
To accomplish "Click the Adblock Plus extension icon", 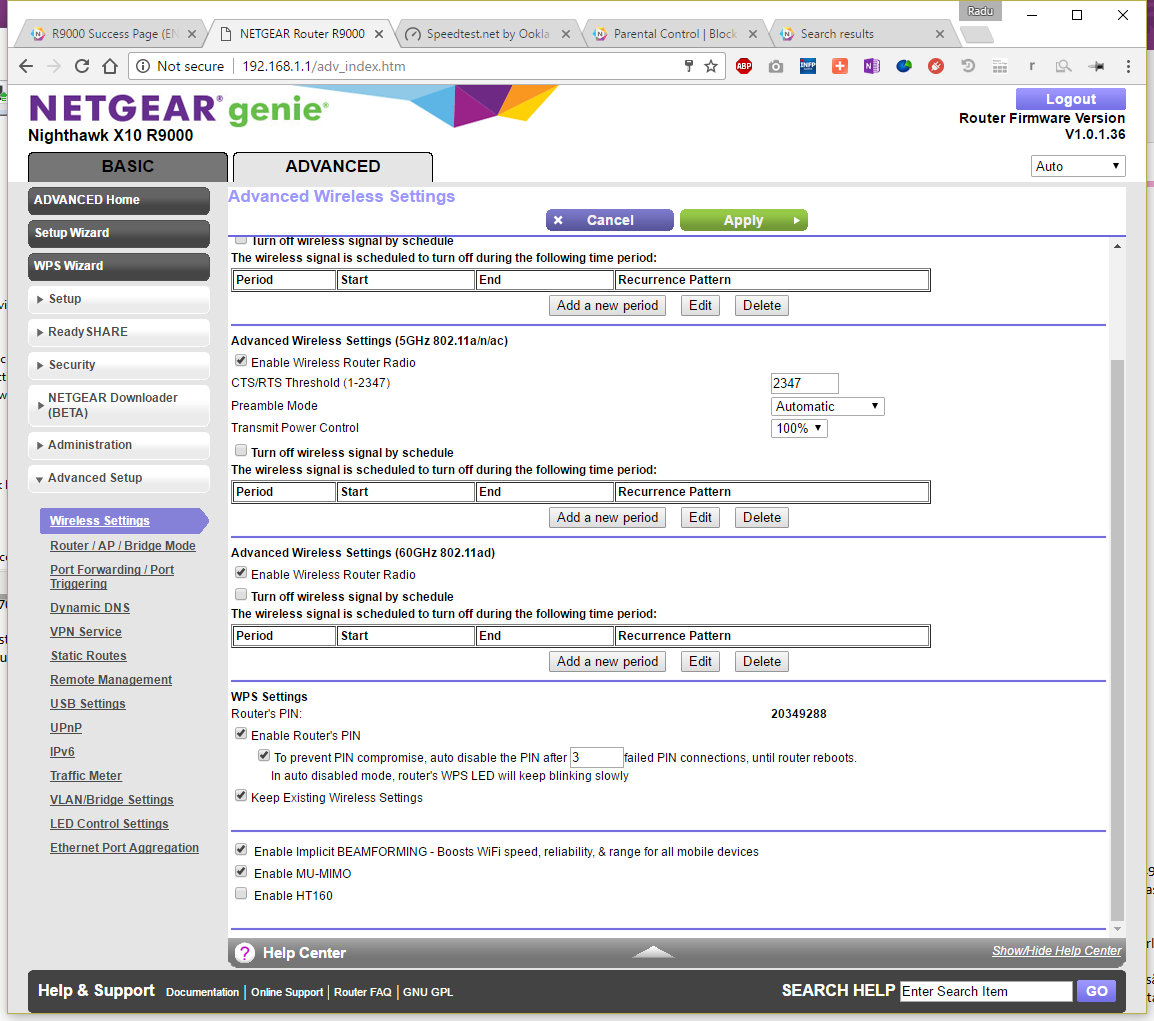I will pos(744,66).
